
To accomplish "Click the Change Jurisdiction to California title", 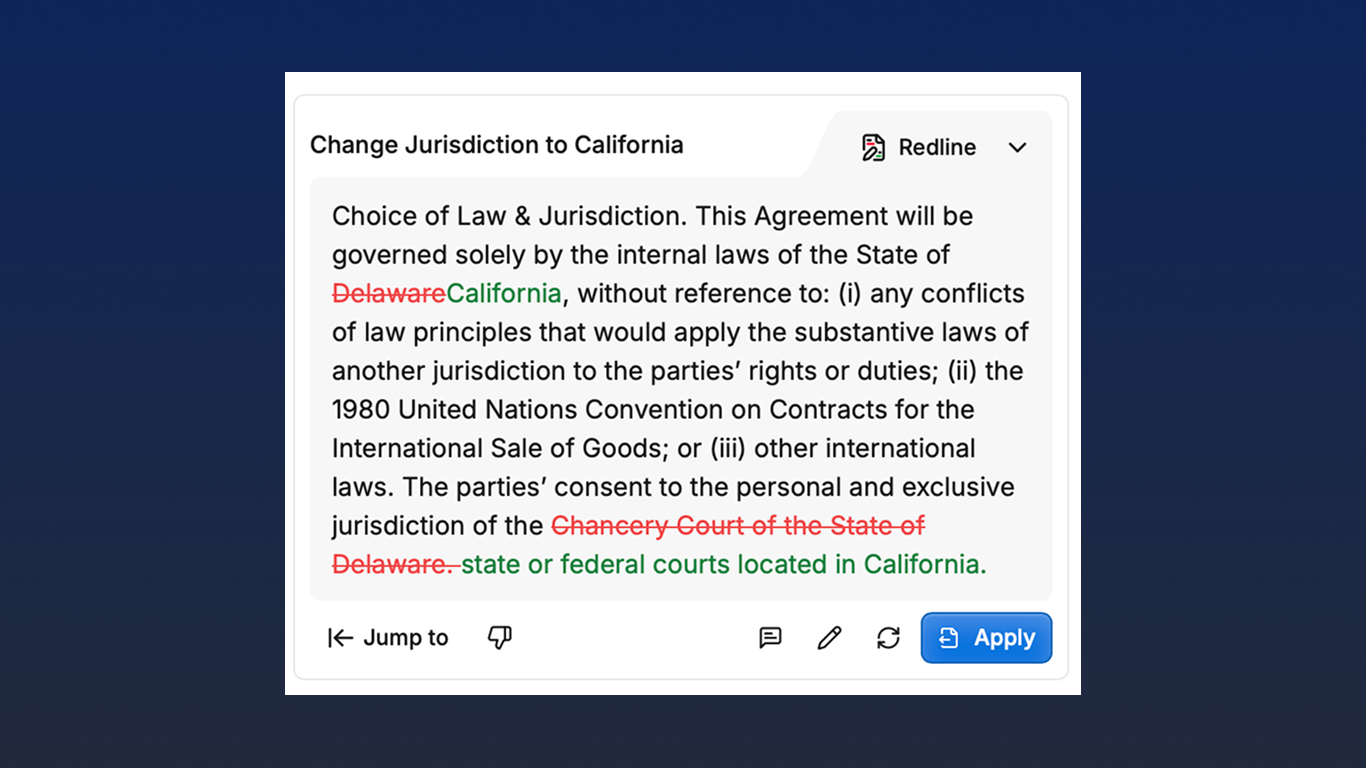I will 496,145.
